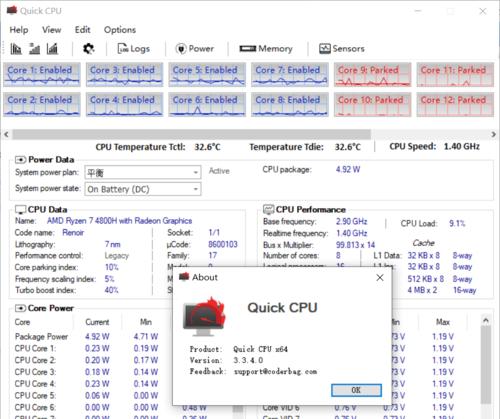The width and height of the screenshot is (500, 419).
Task: Open the Logs toolbar button
Action: point(133,49)
